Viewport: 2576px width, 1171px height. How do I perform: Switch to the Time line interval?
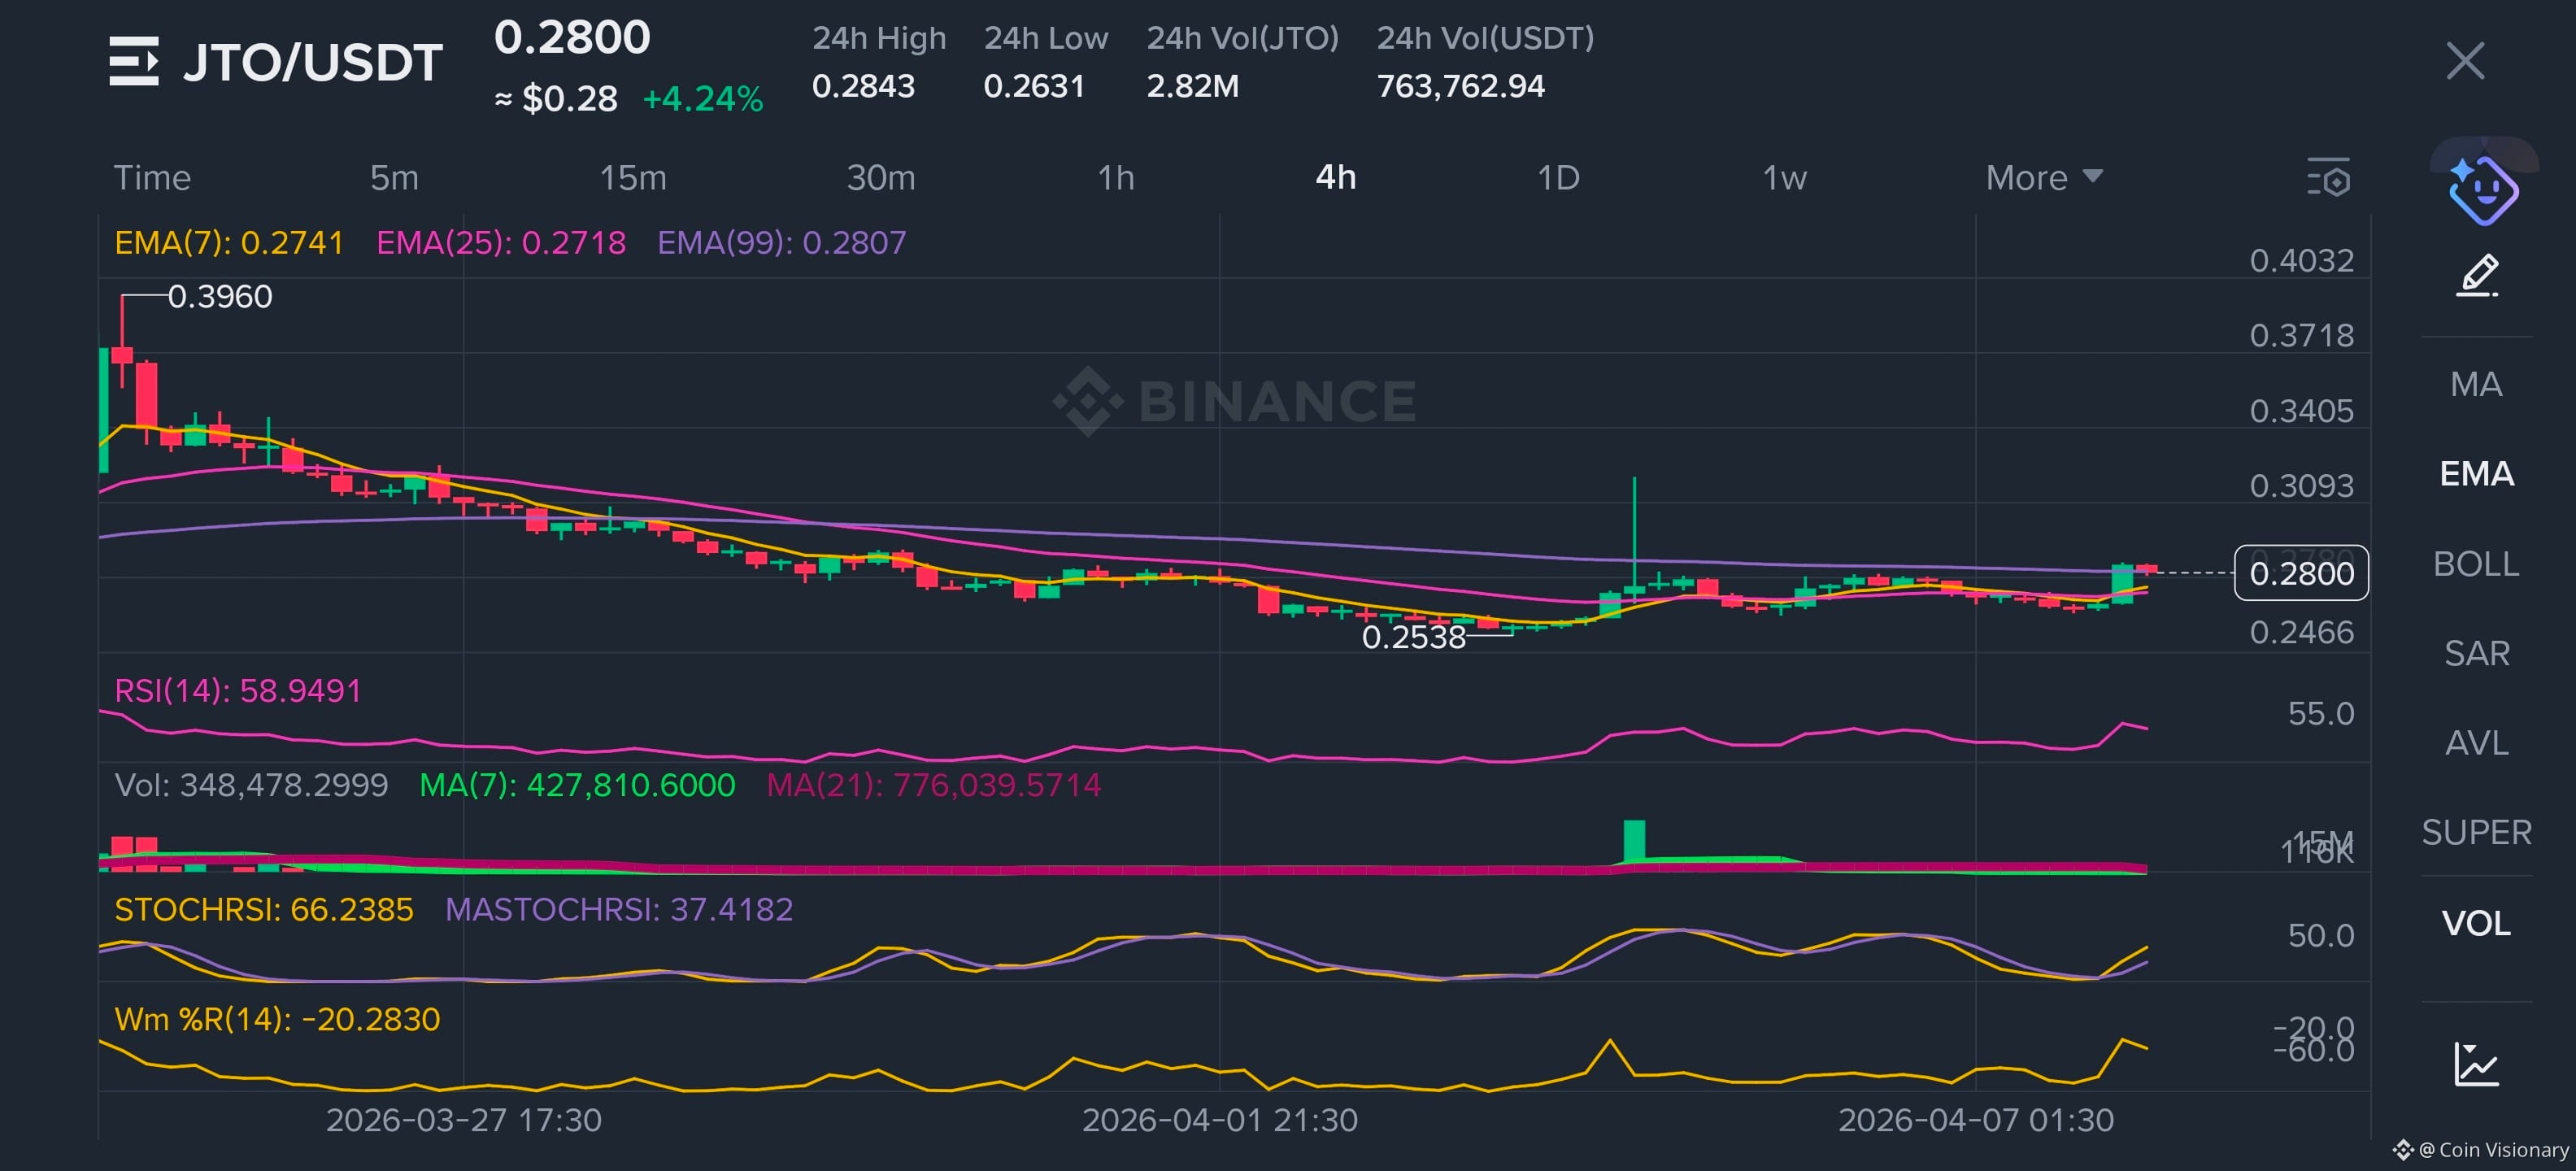coord(152,178)
